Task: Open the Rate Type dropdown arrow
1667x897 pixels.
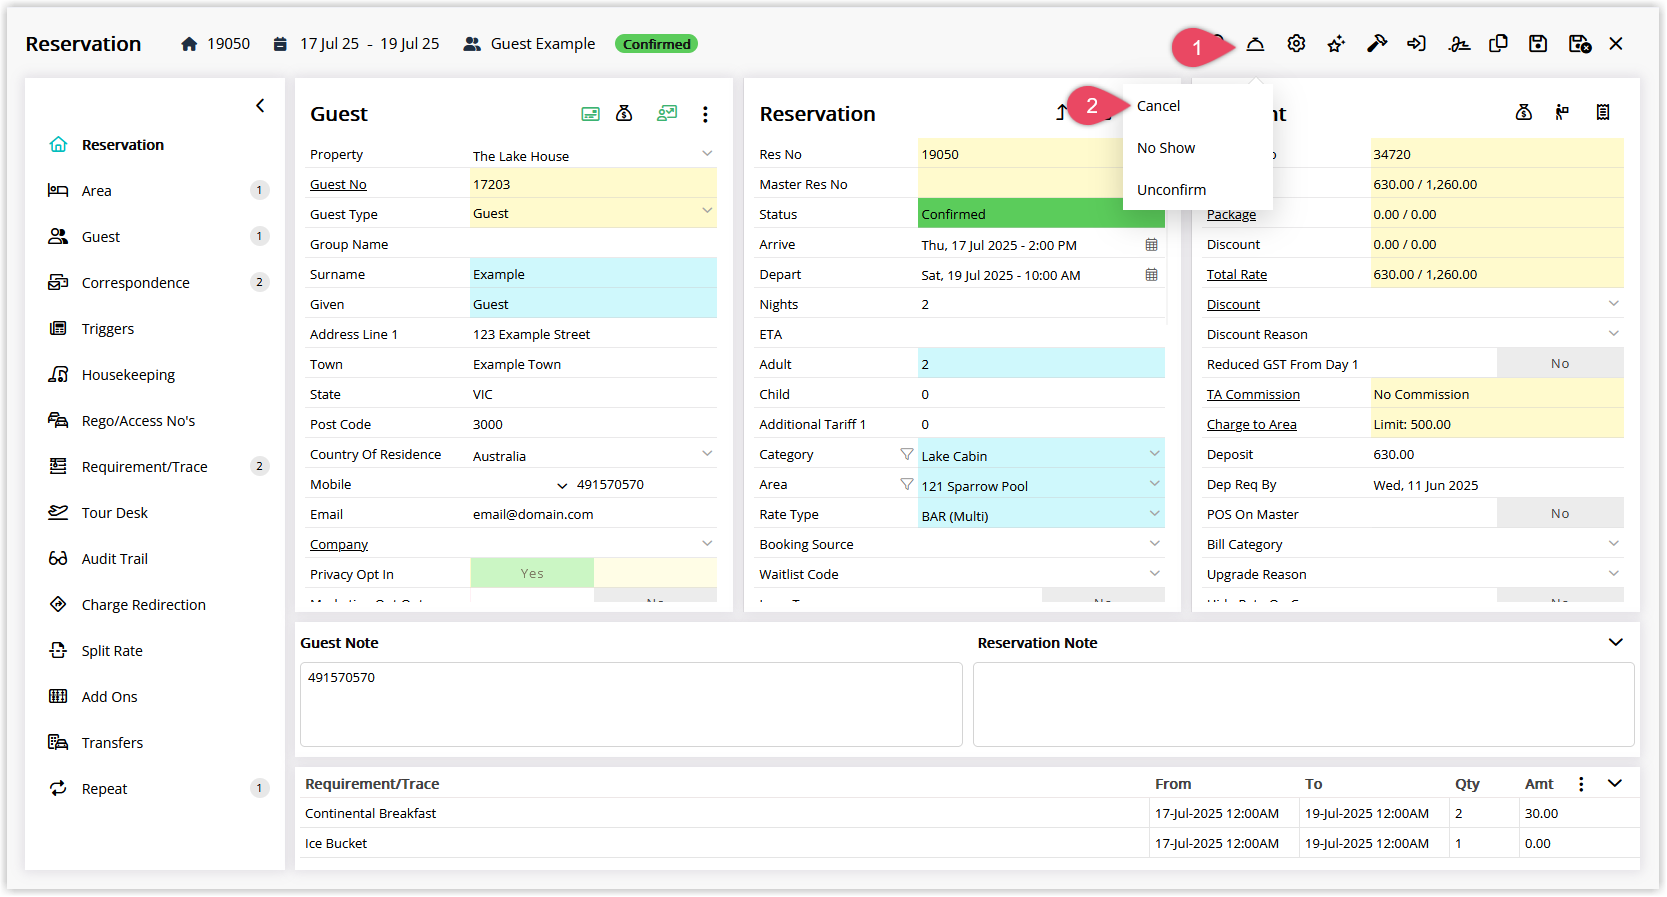Action: point(1155,514)
